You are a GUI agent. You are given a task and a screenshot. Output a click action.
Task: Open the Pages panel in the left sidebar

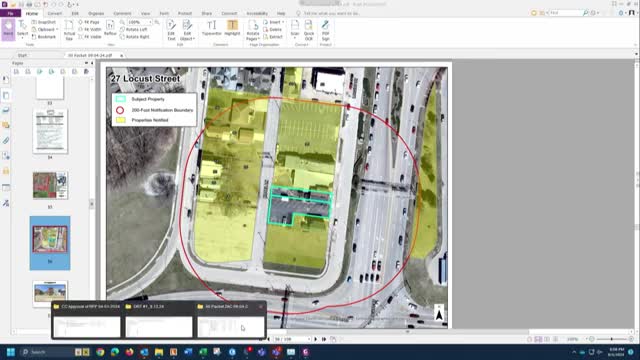[6, 95]
